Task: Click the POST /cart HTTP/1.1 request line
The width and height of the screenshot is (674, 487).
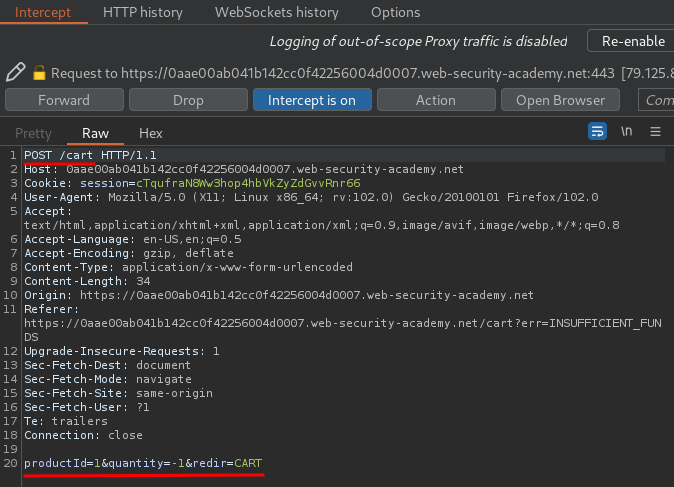Action: click(x=90, y=155)
